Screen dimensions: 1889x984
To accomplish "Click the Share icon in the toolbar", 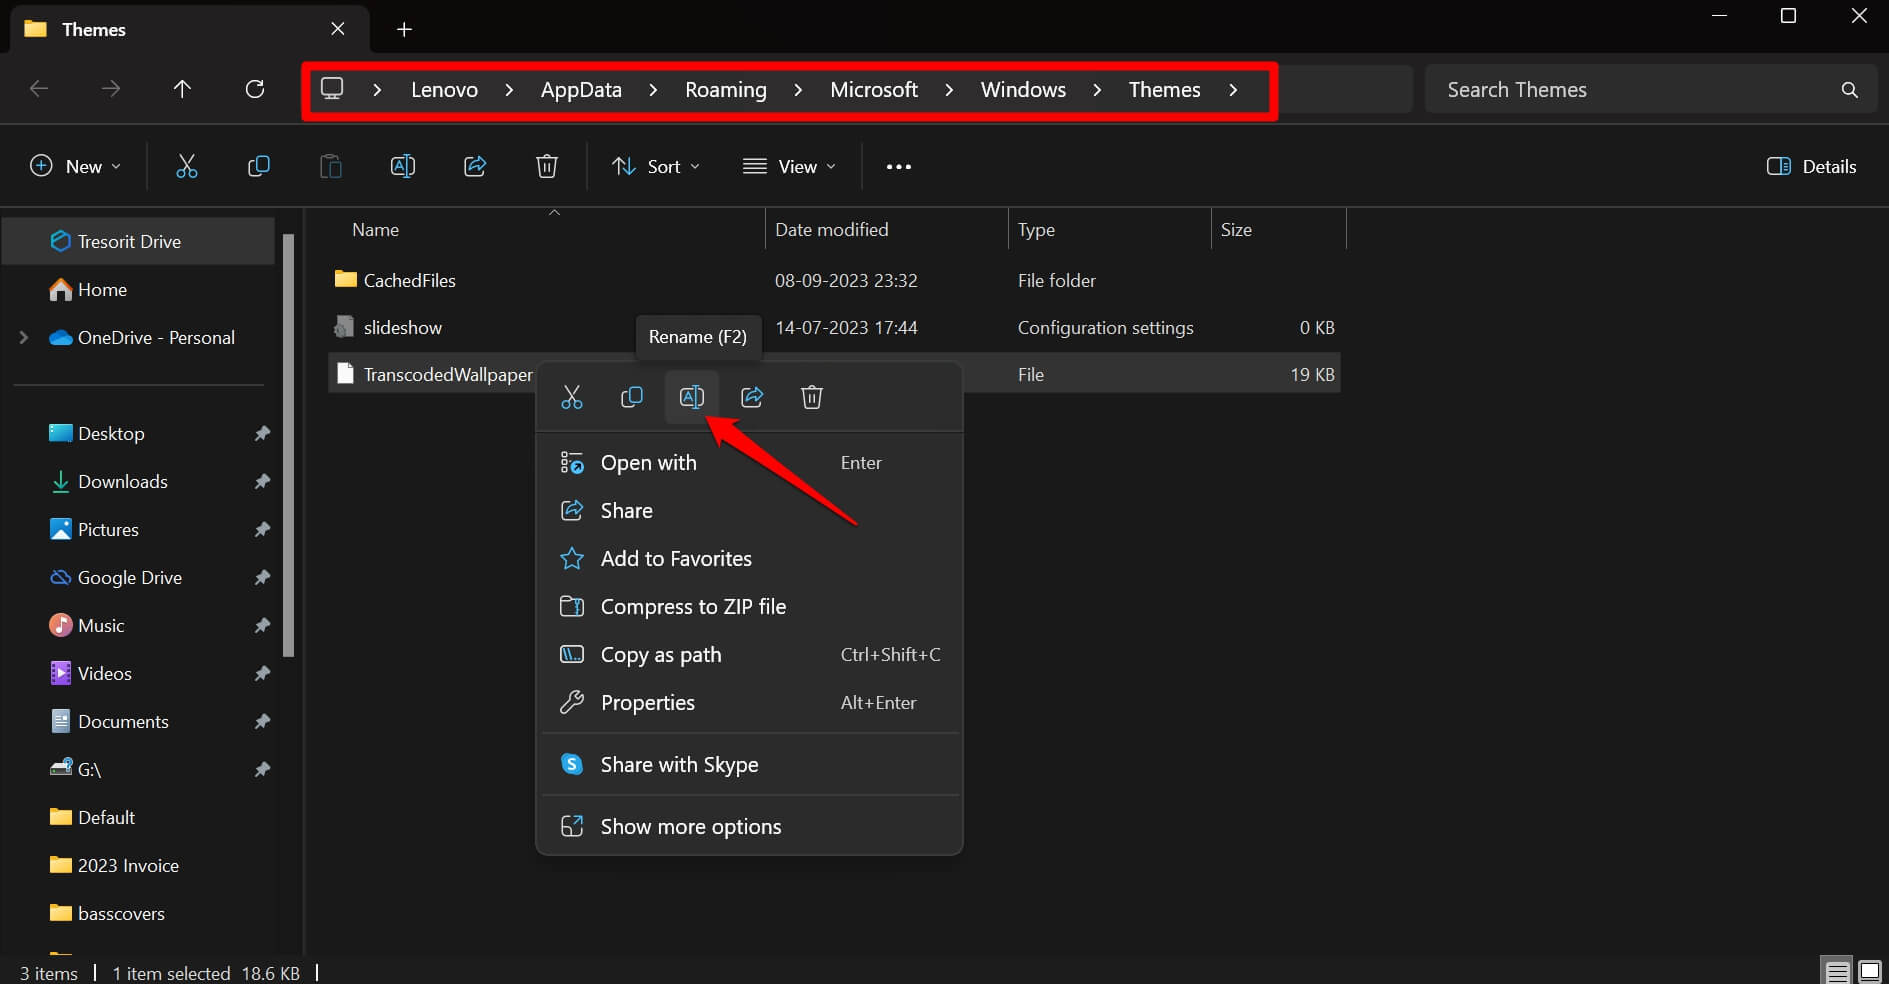I will click(x=475, y=166).
